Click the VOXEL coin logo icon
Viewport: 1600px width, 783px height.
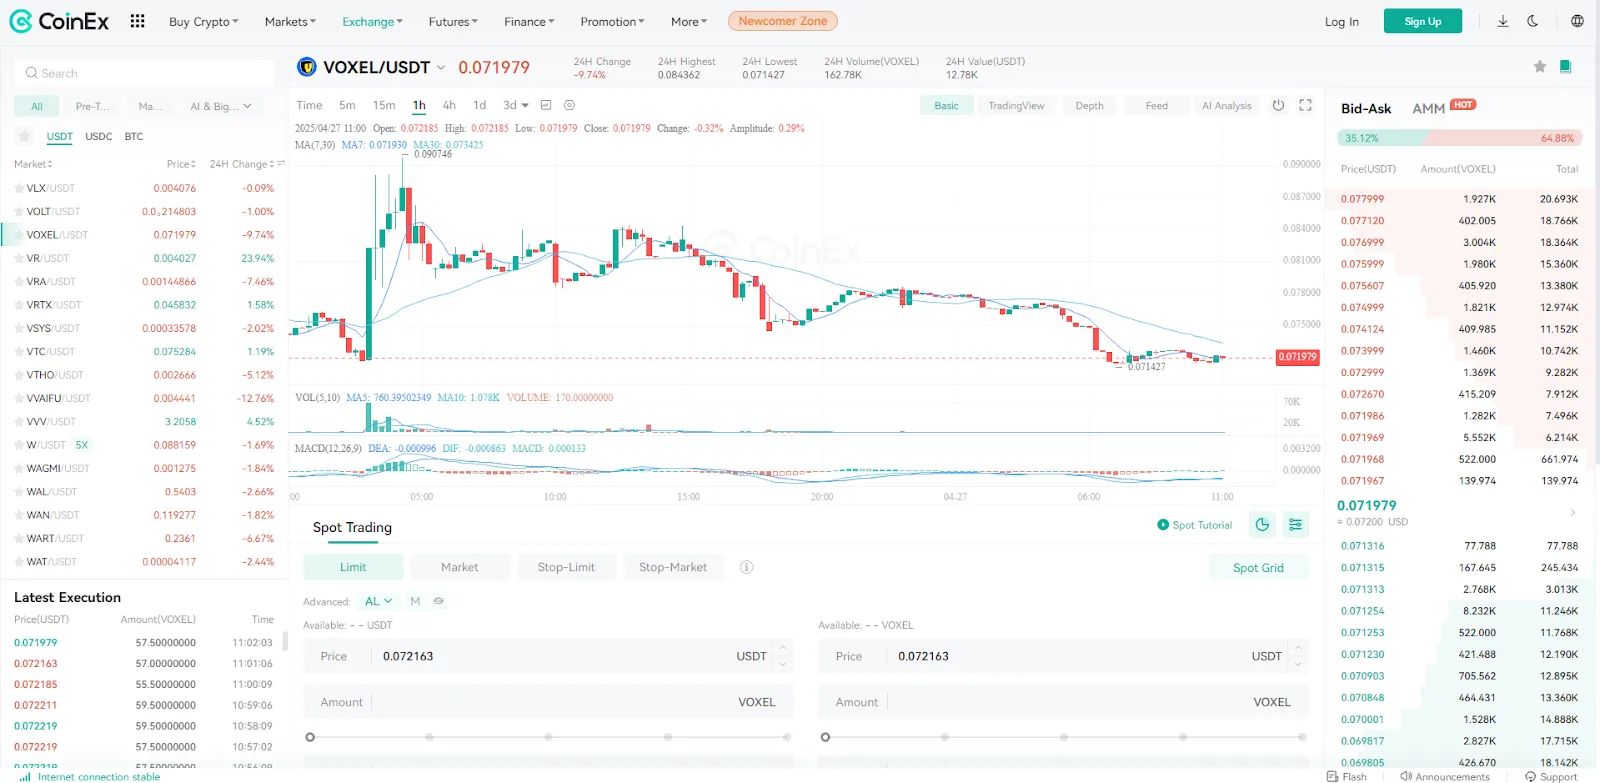click(307, 67)
